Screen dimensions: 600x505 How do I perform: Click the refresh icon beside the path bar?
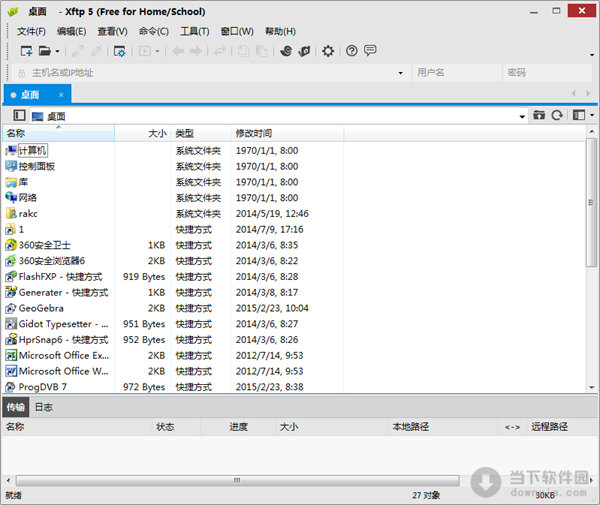coord(557,116)
